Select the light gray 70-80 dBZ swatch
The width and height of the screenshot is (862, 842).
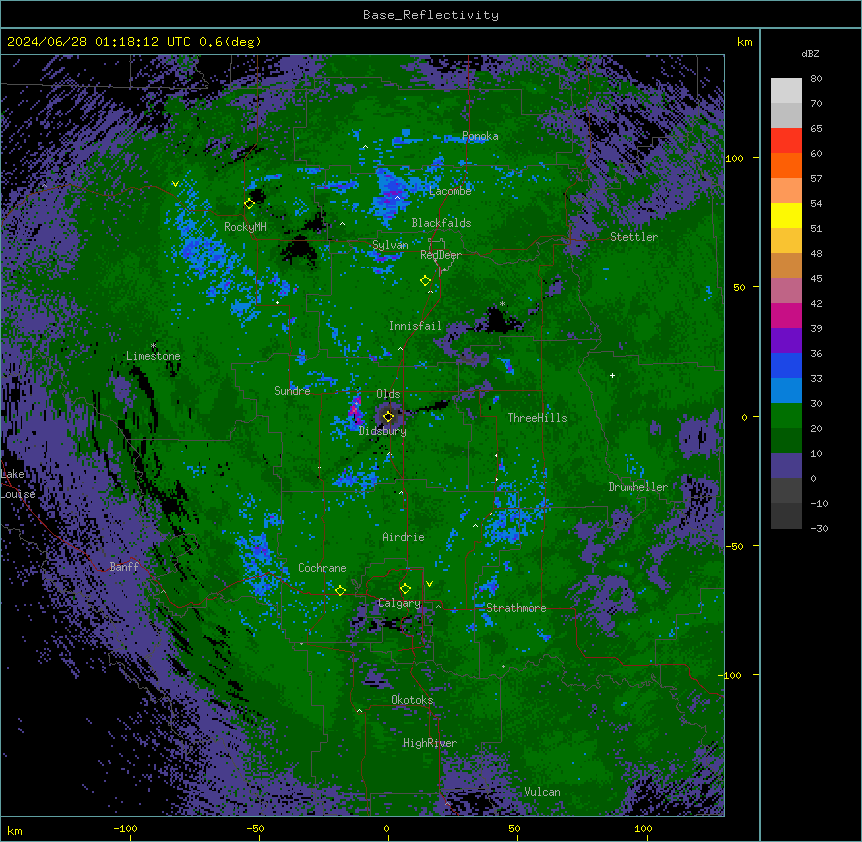pos(786,90)
